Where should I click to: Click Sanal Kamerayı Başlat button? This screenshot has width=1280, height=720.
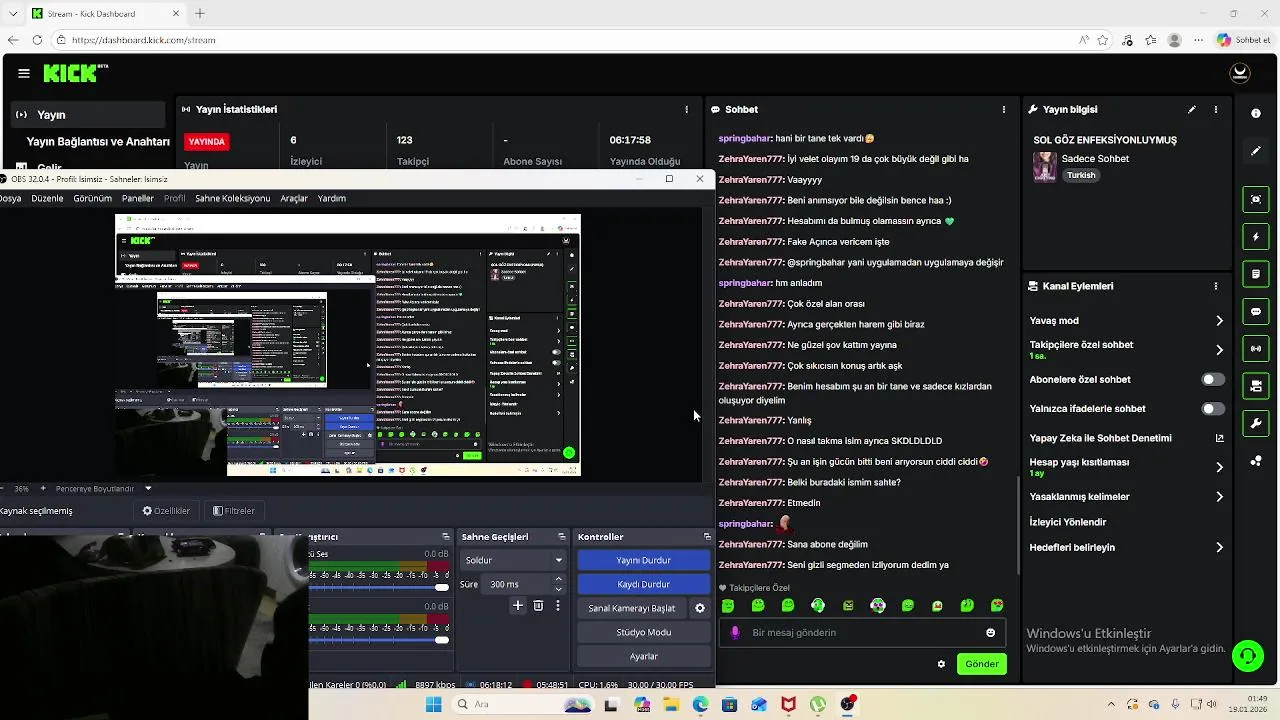[632, 608]
